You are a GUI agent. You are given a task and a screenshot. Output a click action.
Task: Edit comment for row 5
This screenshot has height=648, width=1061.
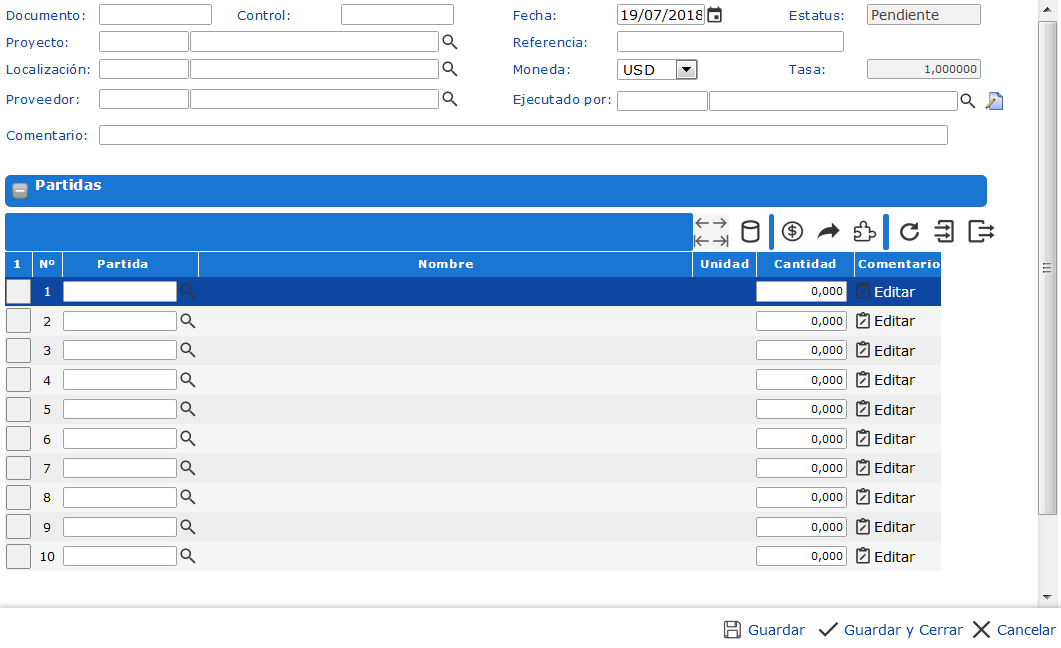pos(886,409)
